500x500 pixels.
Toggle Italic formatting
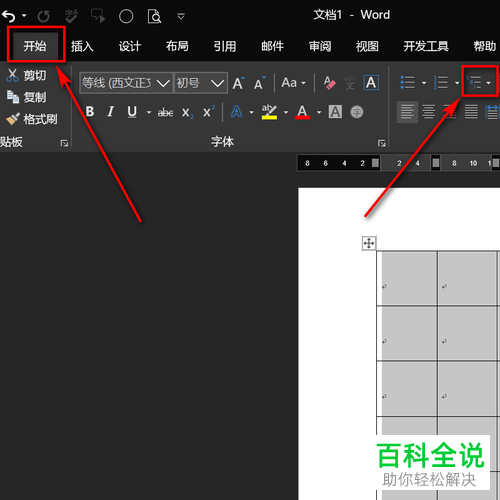click(111, 112)
